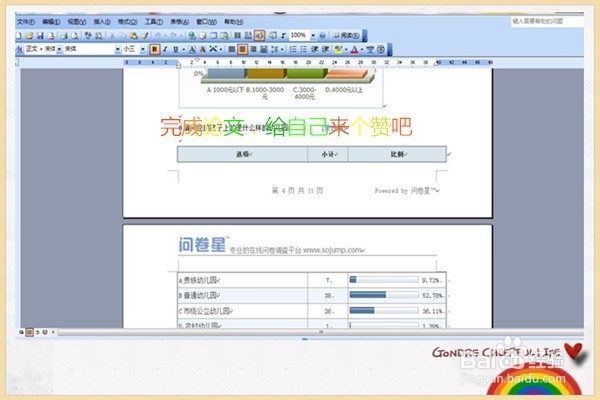Click the Word Help question mark icon
The image size is (600, 400).
point(322,36)
